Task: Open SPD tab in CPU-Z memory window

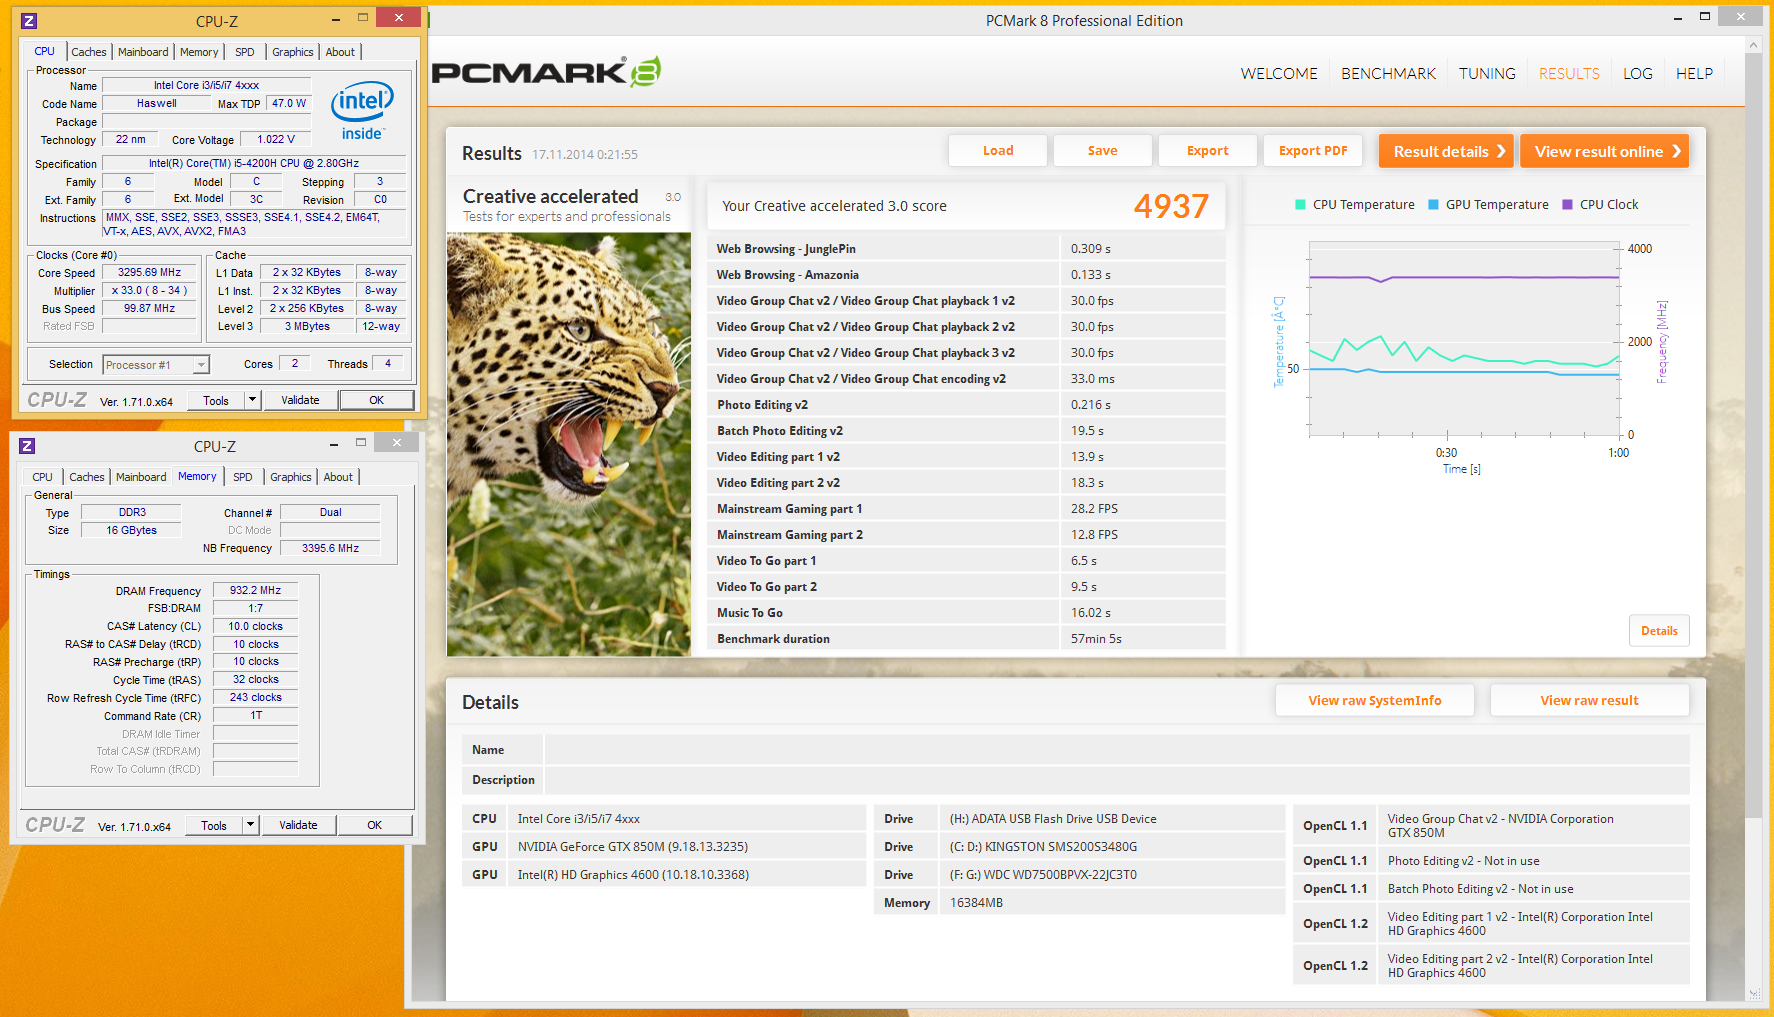Action: [243, 477]
